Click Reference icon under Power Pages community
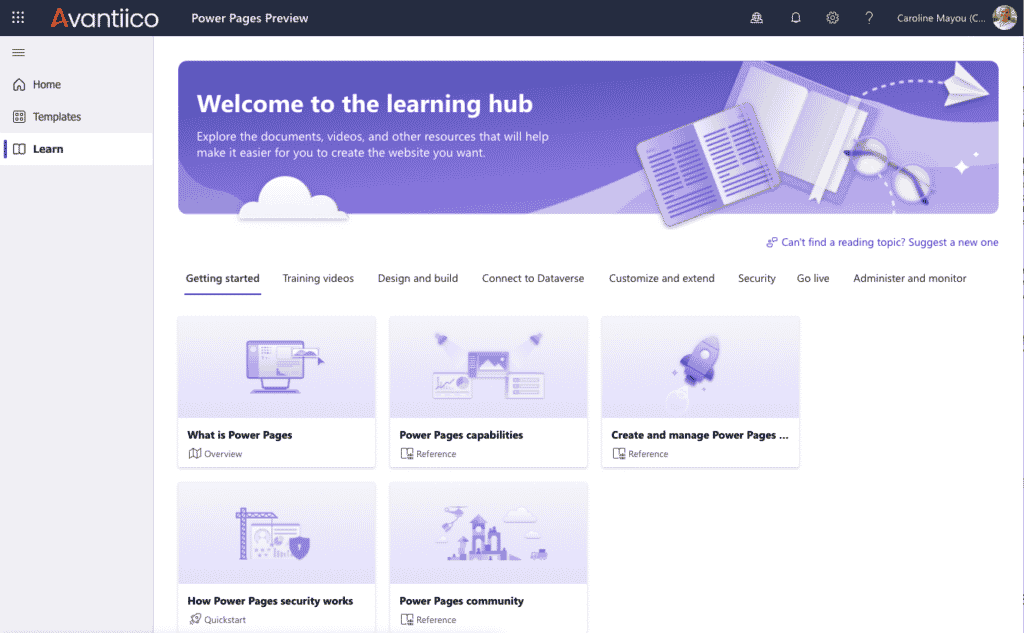This screenshot has height=633, width=1024. point(407,619)
